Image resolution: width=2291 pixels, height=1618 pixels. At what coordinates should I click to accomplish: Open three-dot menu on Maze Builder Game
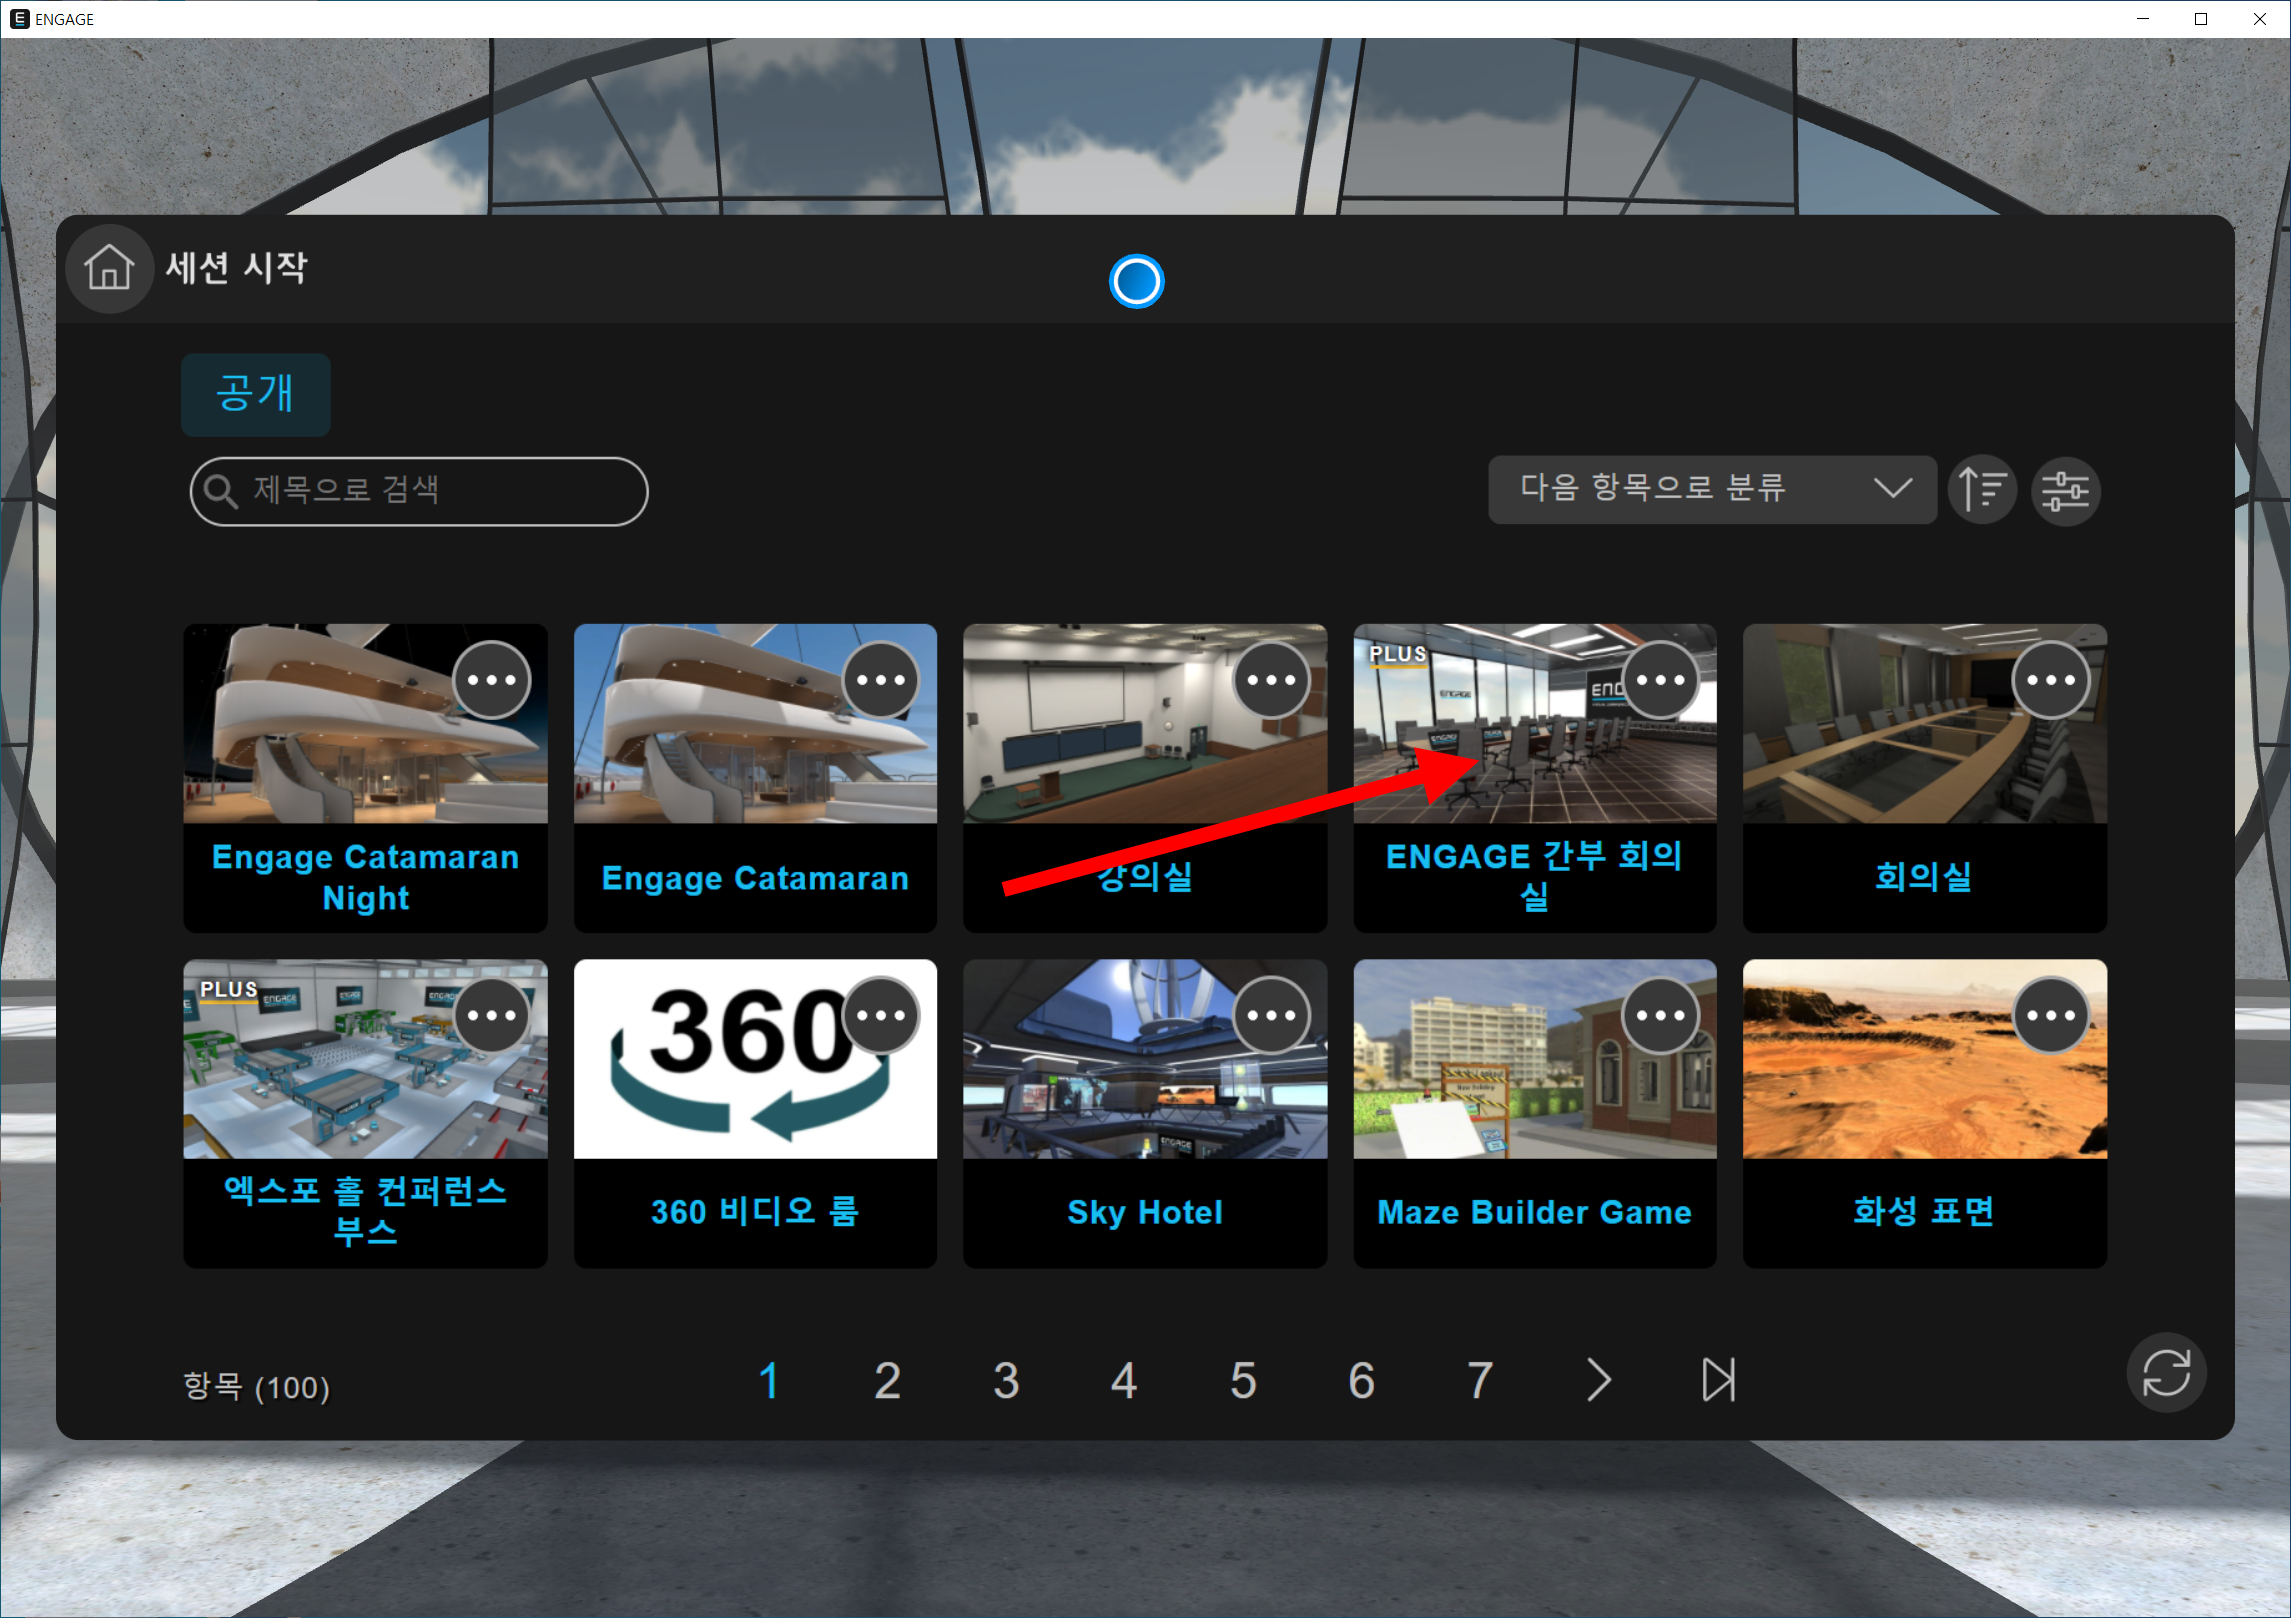(1660, 1015)
